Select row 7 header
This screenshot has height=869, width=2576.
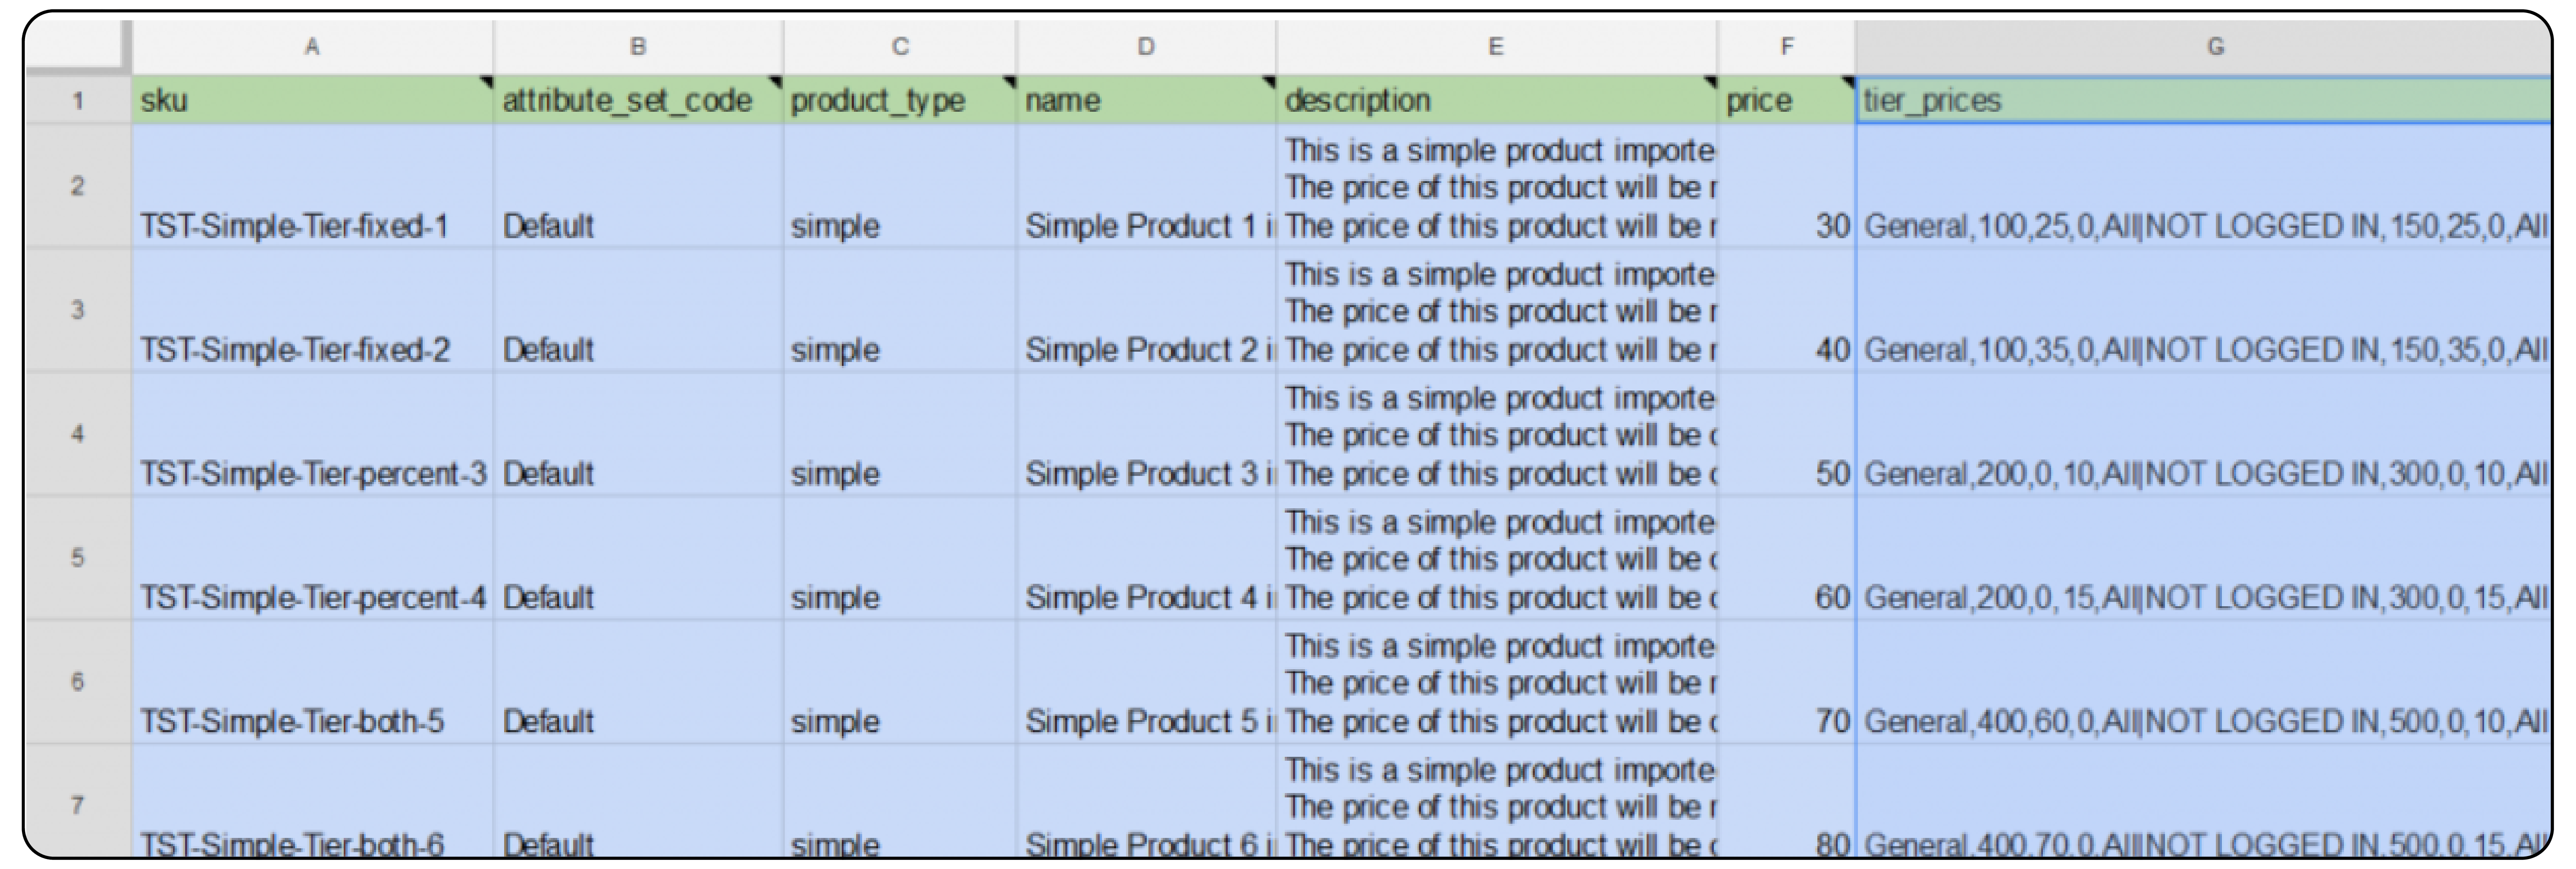[78, 801]
